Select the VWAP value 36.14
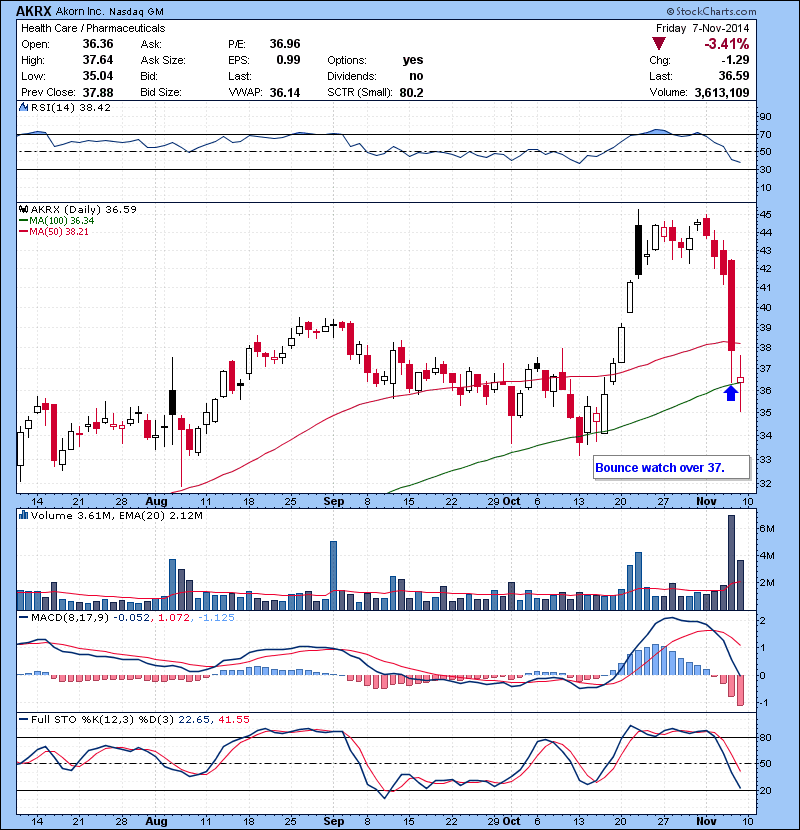The image size is (800, 830). 285,93
